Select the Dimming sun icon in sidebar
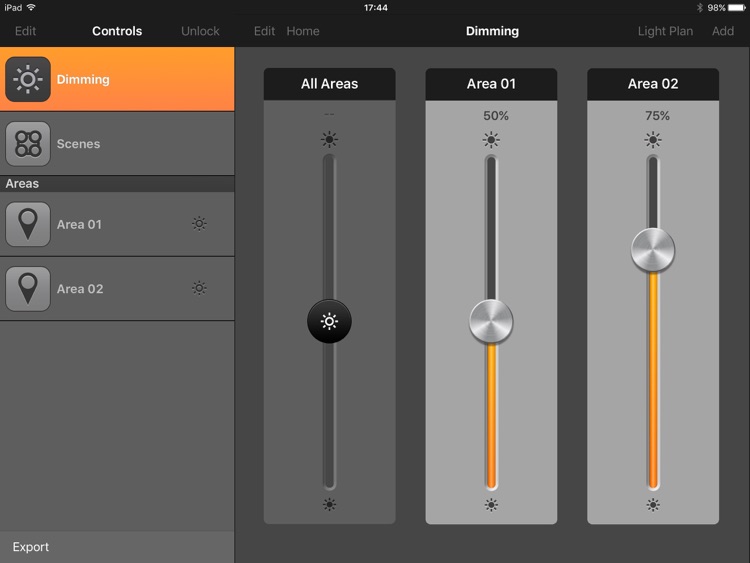Viewport: 750px width, 563px height. 28,79
